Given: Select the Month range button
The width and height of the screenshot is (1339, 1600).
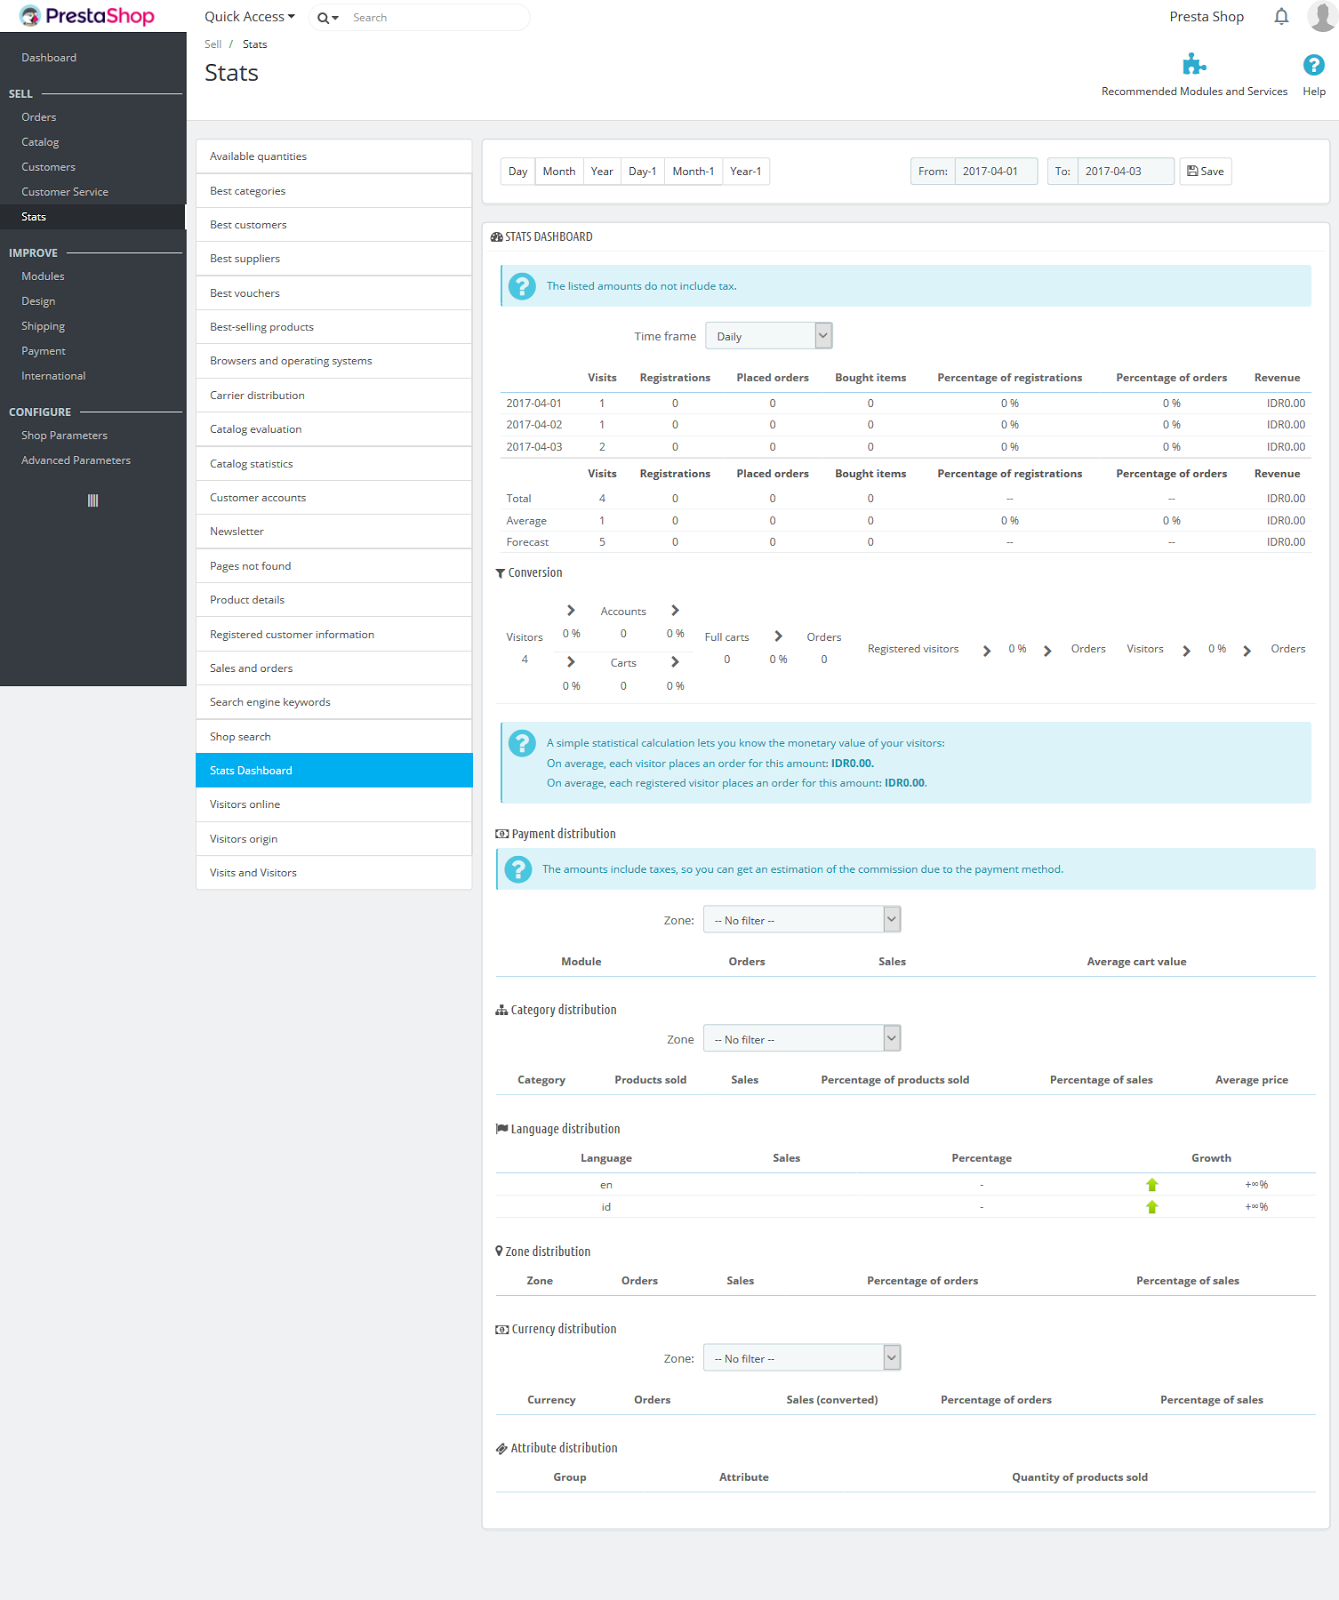Looking at the screenshot, I should tap(559, 171).
